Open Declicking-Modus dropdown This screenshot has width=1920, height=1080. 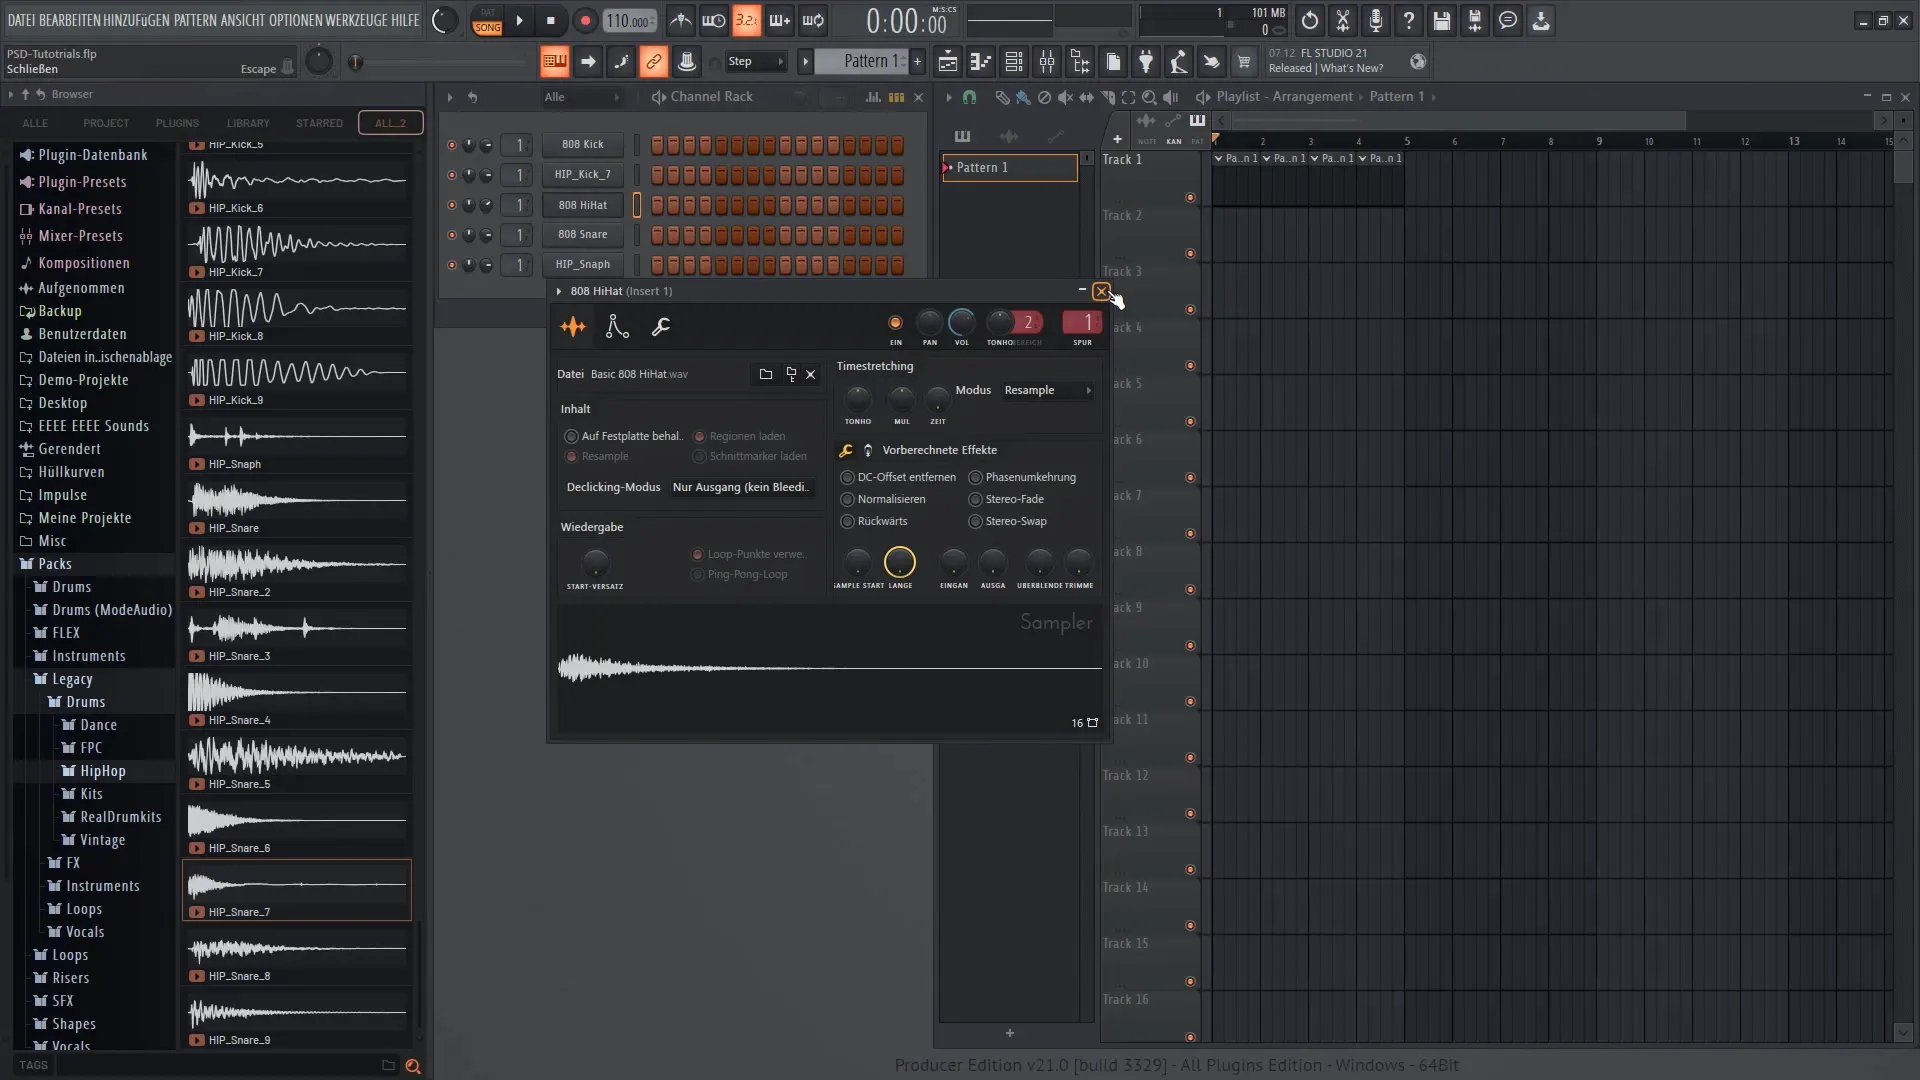click(x=742, y=487)
